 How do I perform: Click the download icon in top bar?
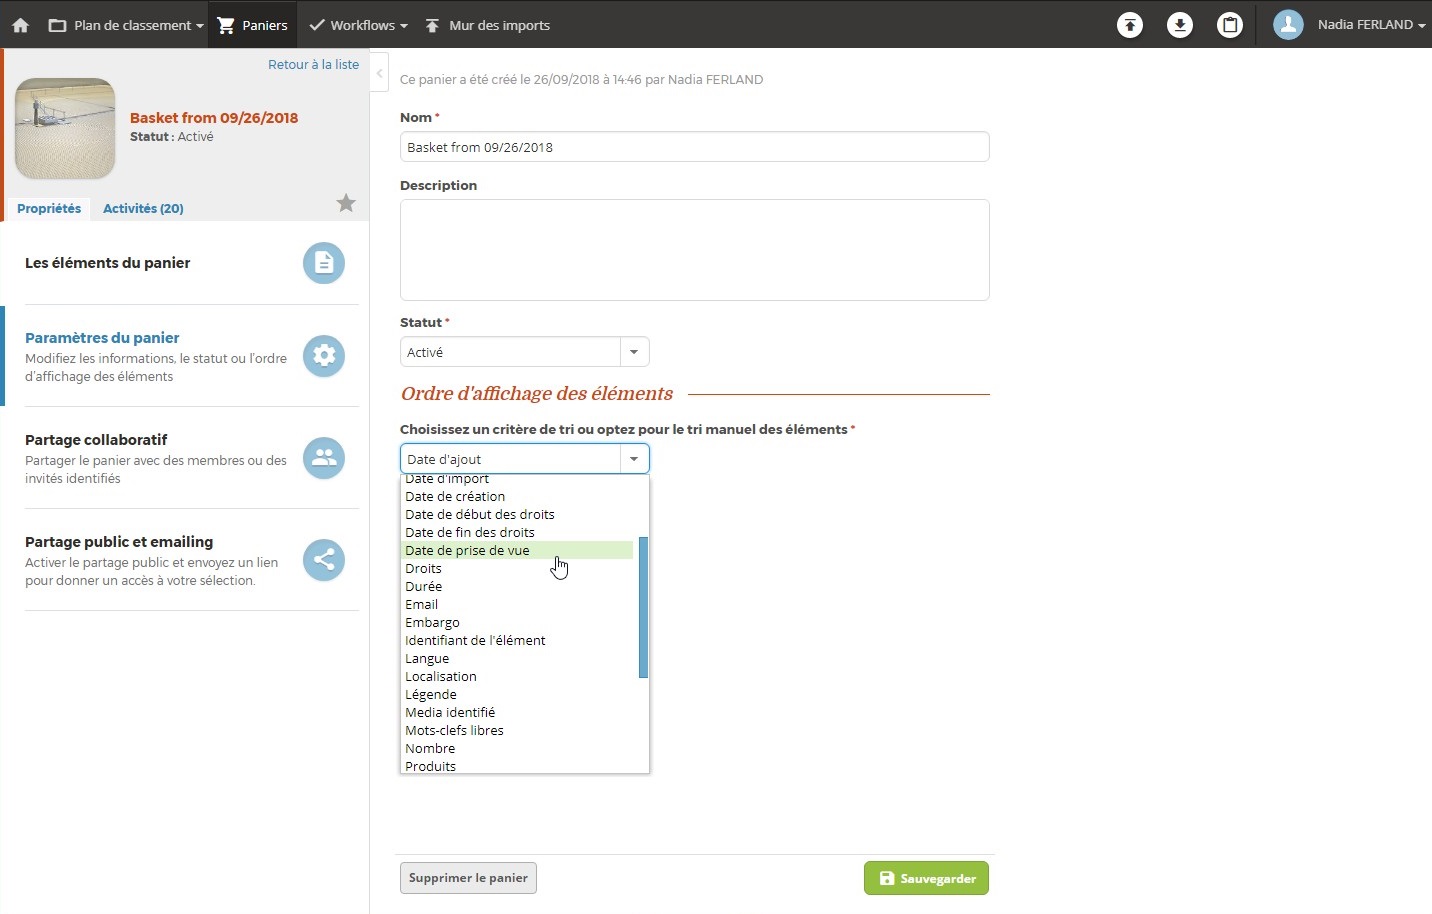point(1180,25)
